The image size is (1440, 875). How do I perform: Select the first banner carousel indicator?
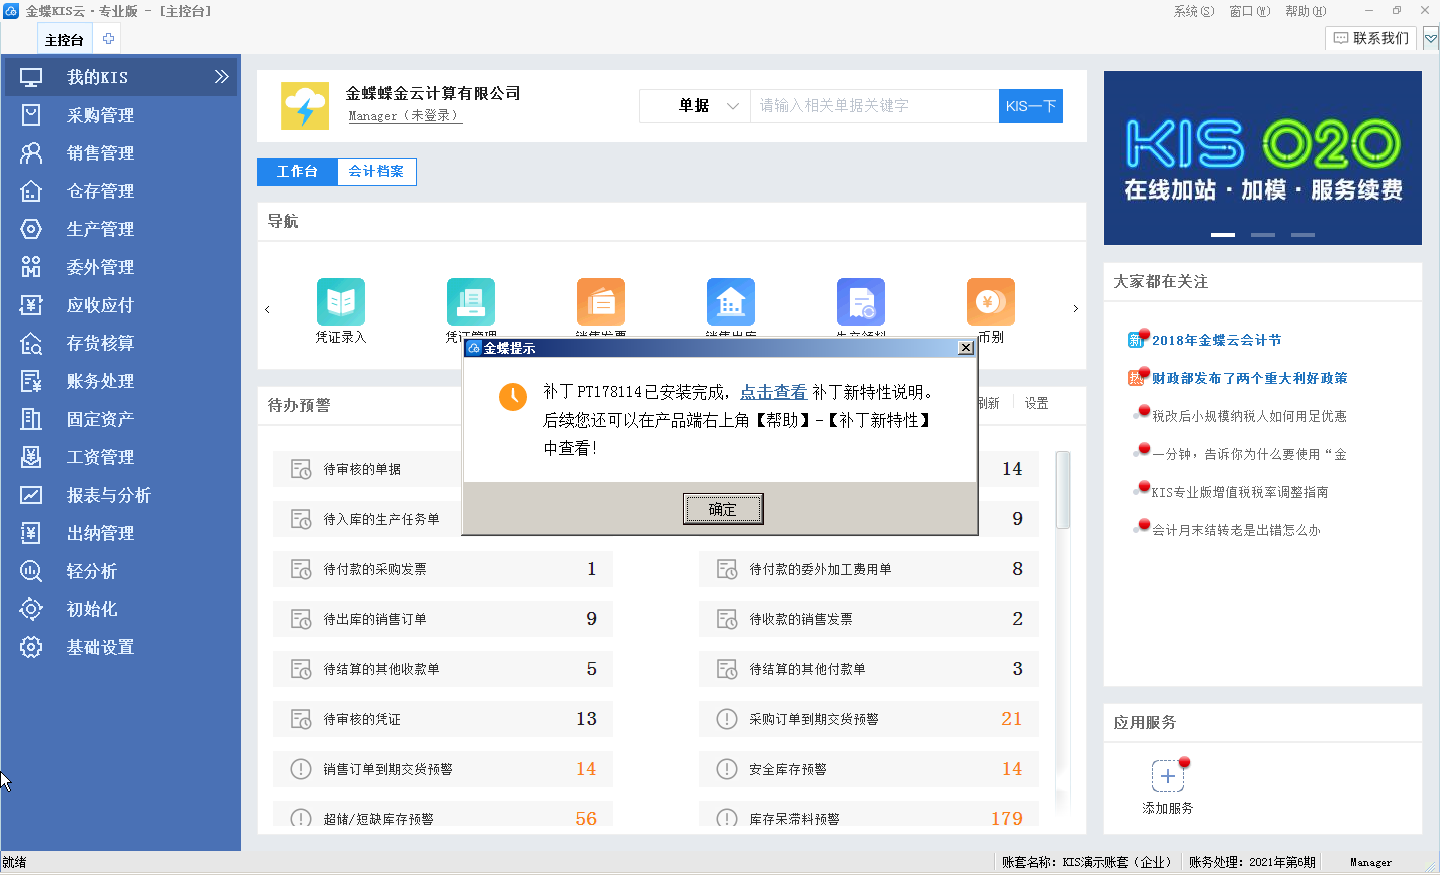(1223, 235)
